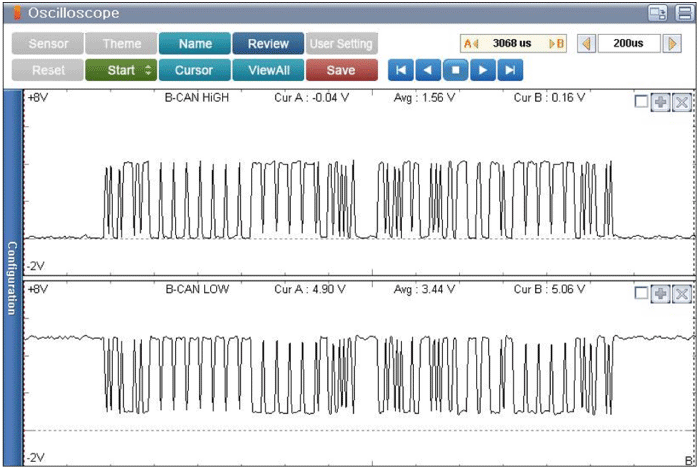Click the B-CAN HIGH channel label
This screenshot has height=469, width=700.
coord(197,98)
